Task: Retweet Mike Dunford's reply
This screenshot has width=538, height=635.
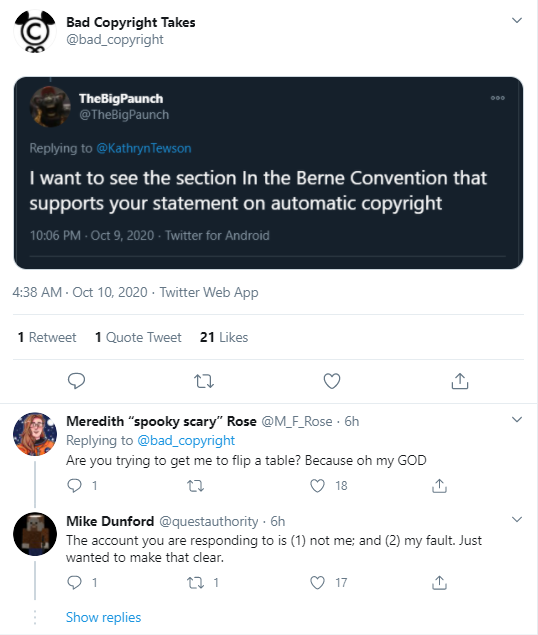Action: [195, 583]
